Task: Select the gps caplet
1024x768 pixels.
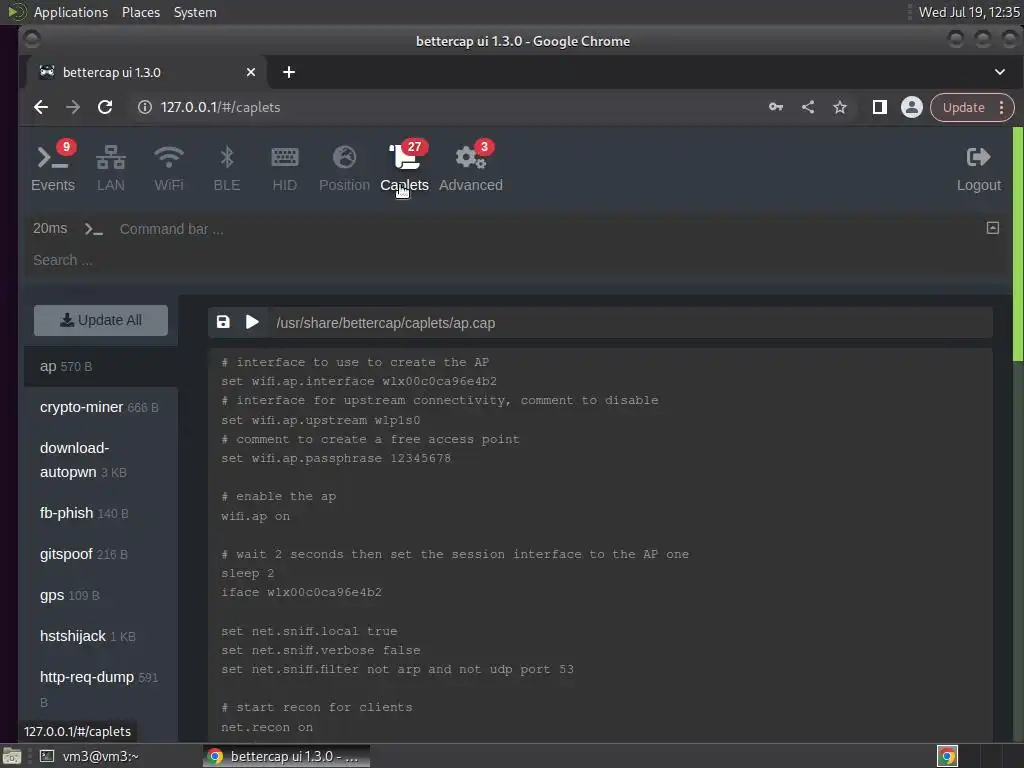Action: click(x=101, y=595)
